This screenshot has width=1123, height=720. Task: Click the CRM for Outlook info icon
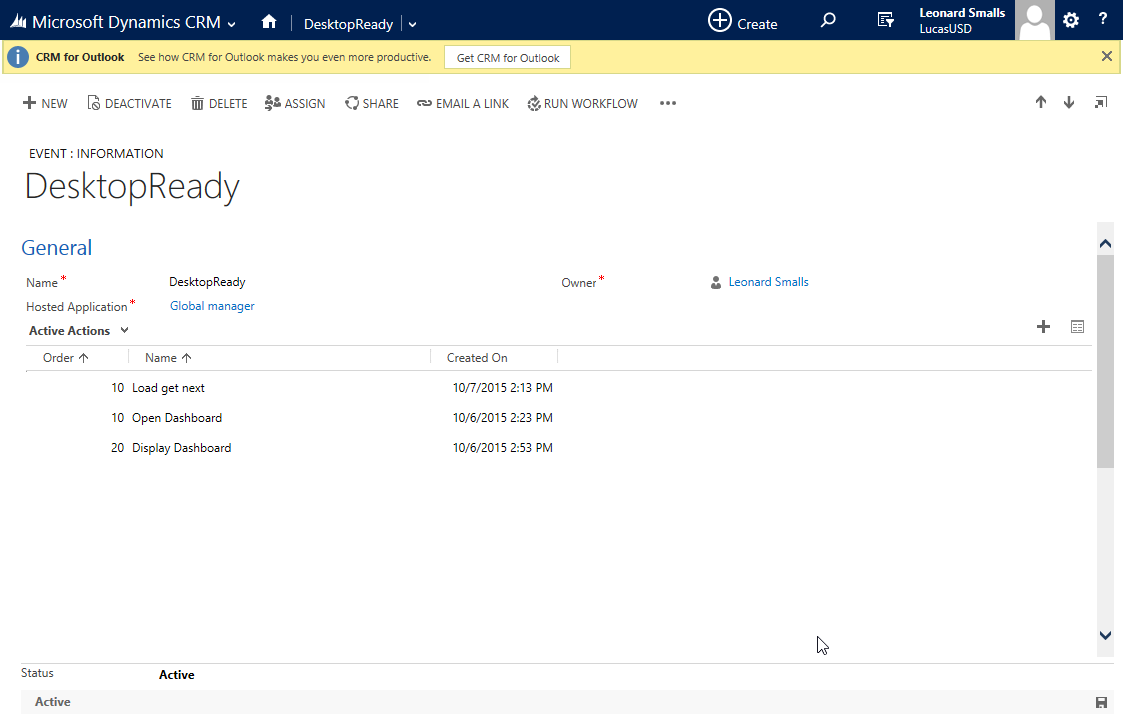pyautogui.click(x=18, y=57)
